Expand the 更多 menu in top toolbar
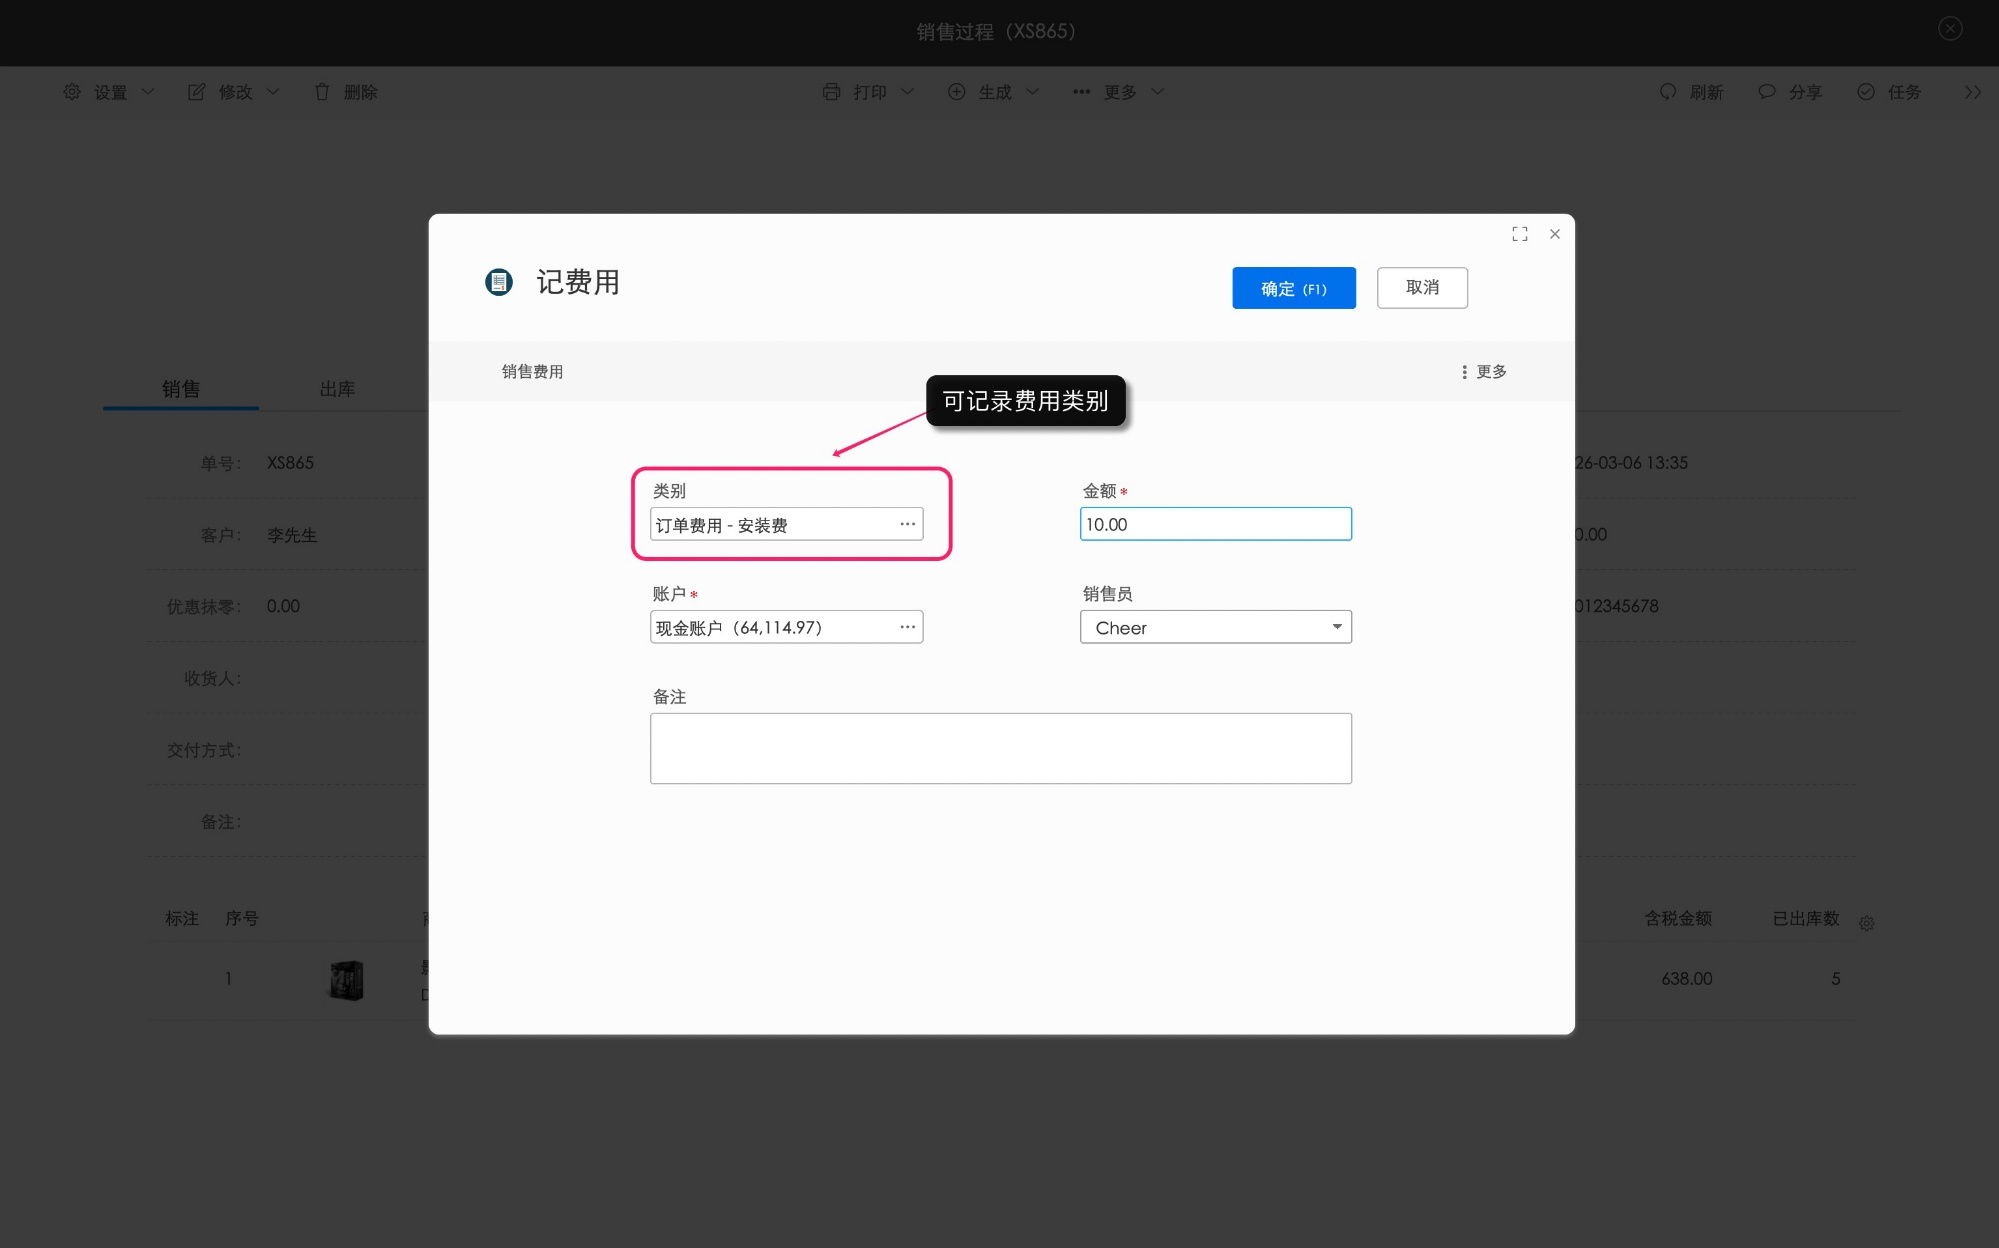1999x1248 pixels. 1117,91
